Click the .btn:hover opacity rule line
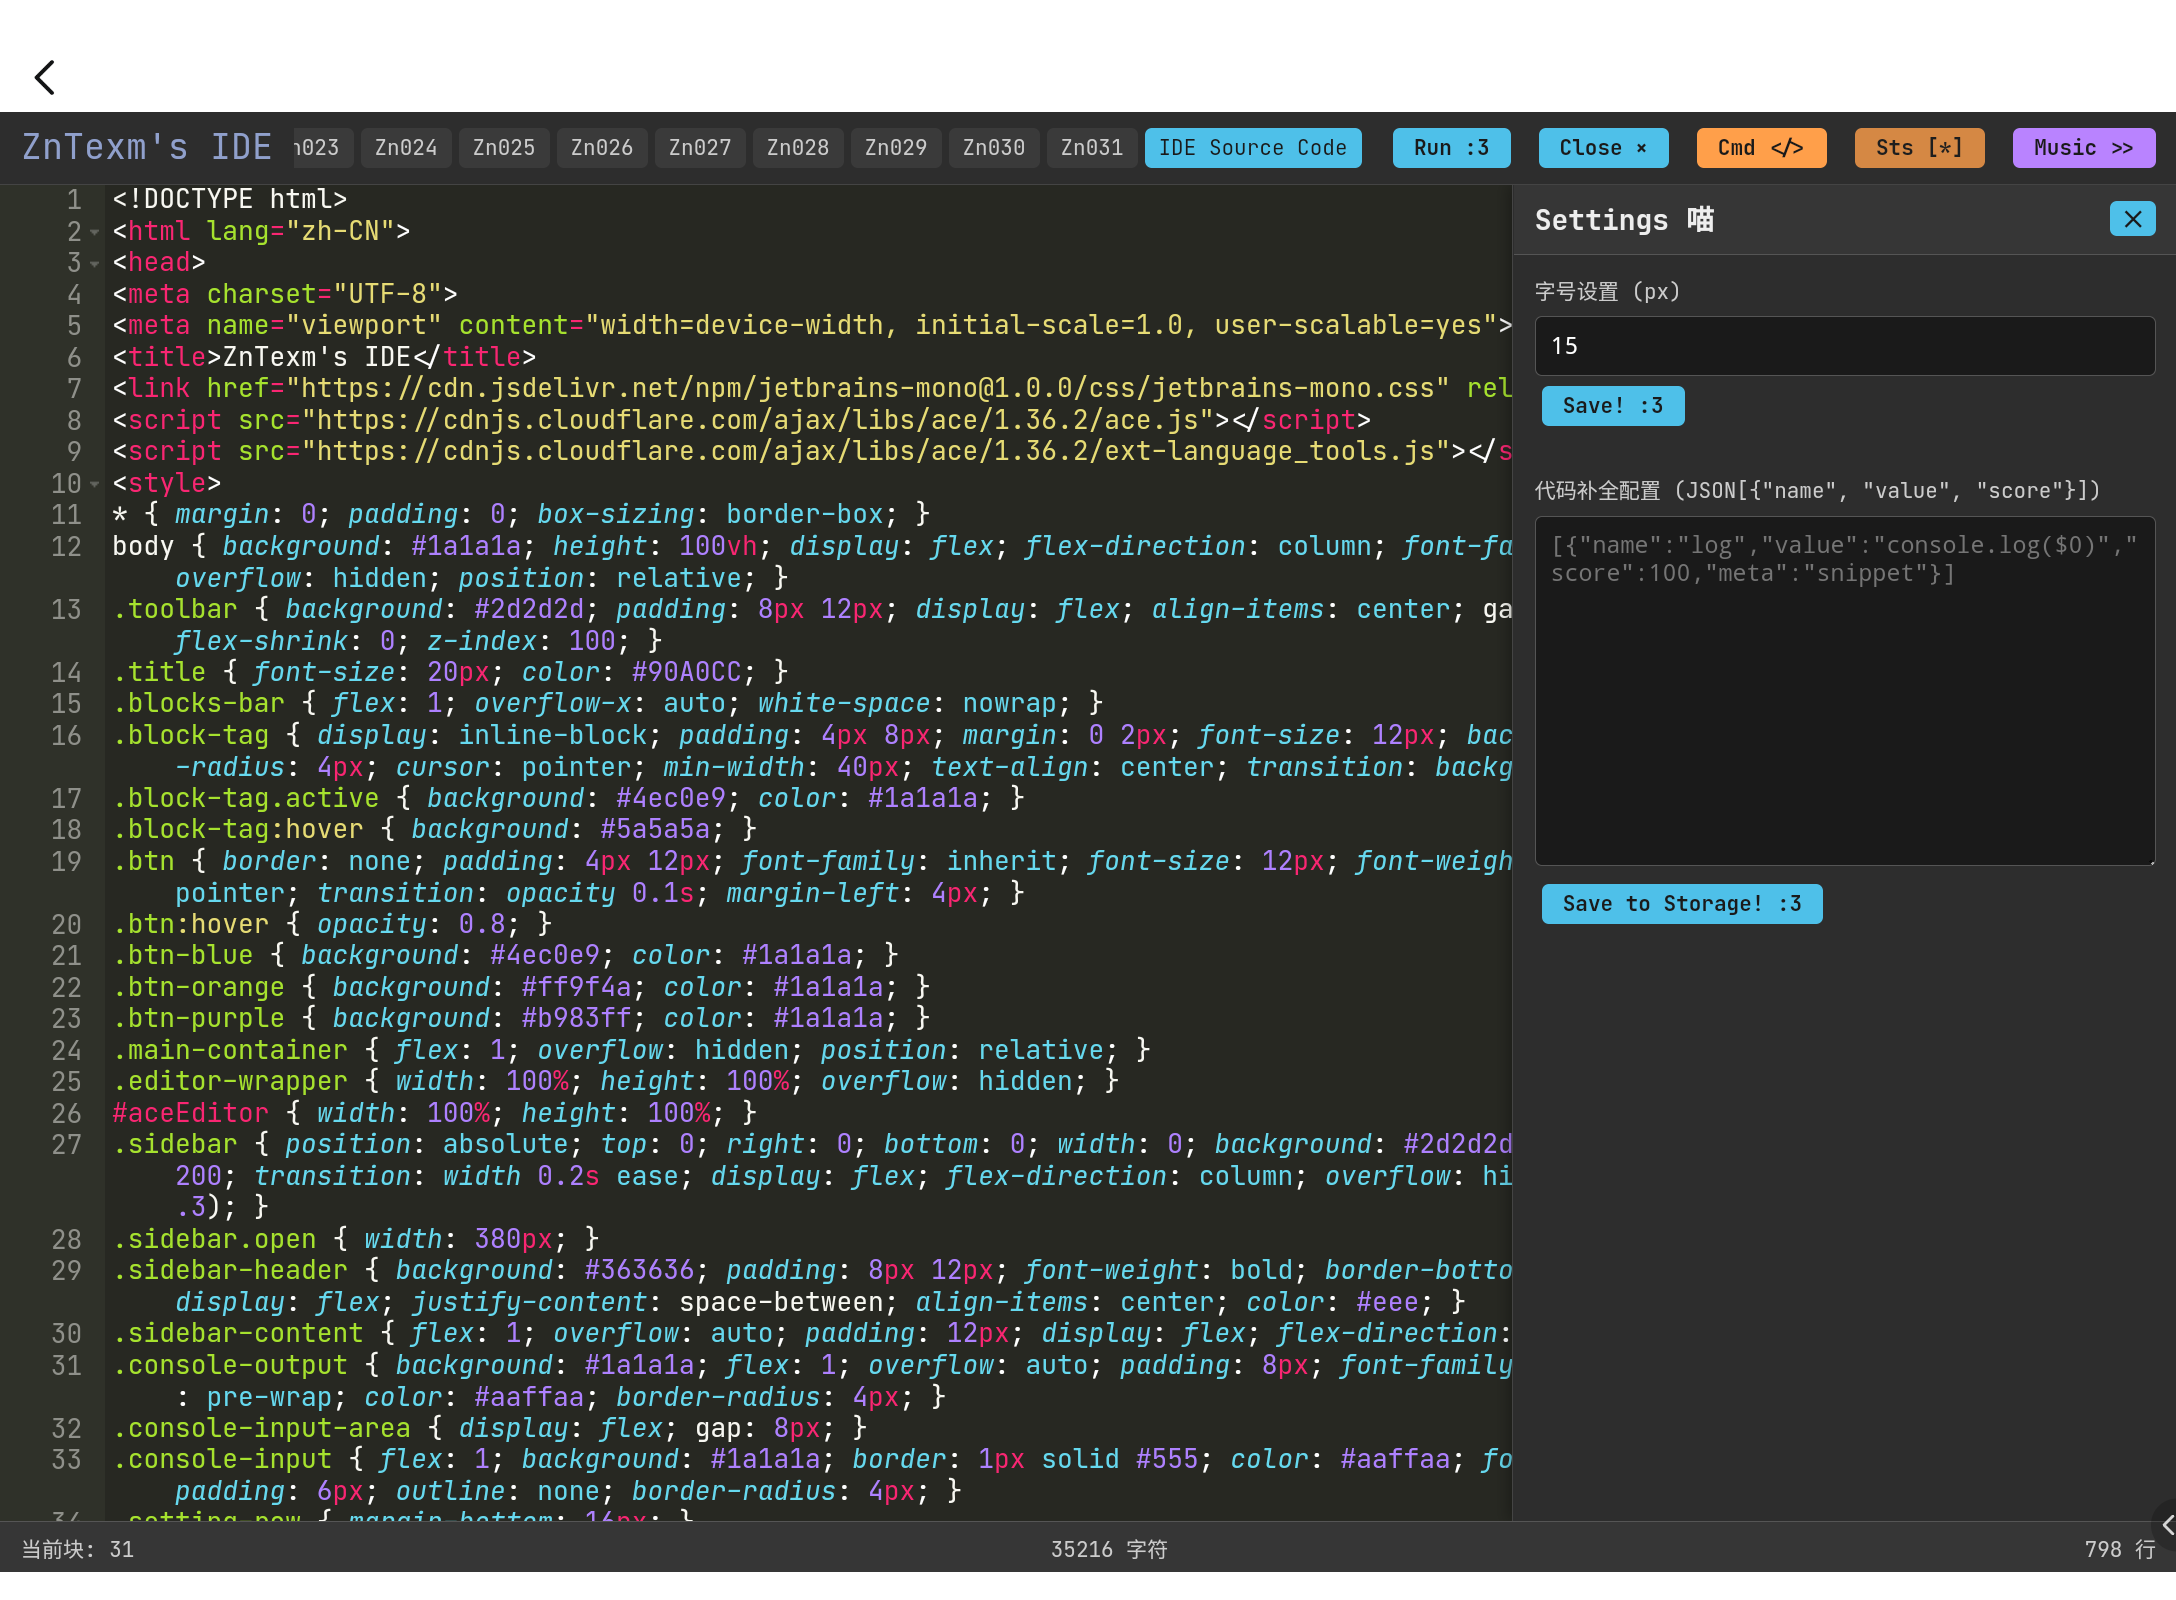2176x1600 pixels. pyautogui.click(x=332, y=925)
